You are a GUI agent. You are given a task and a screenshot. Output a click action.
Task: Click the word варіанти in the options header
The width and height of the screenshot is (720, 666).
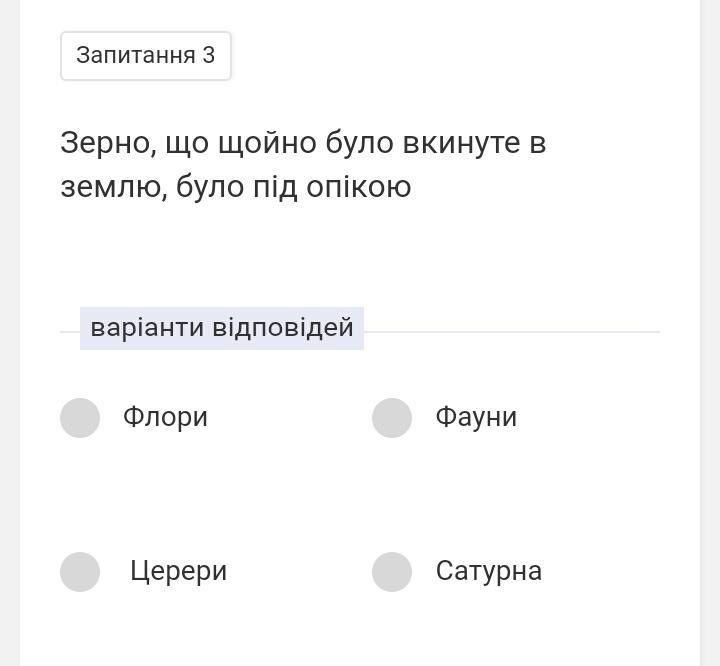(147, 328)
